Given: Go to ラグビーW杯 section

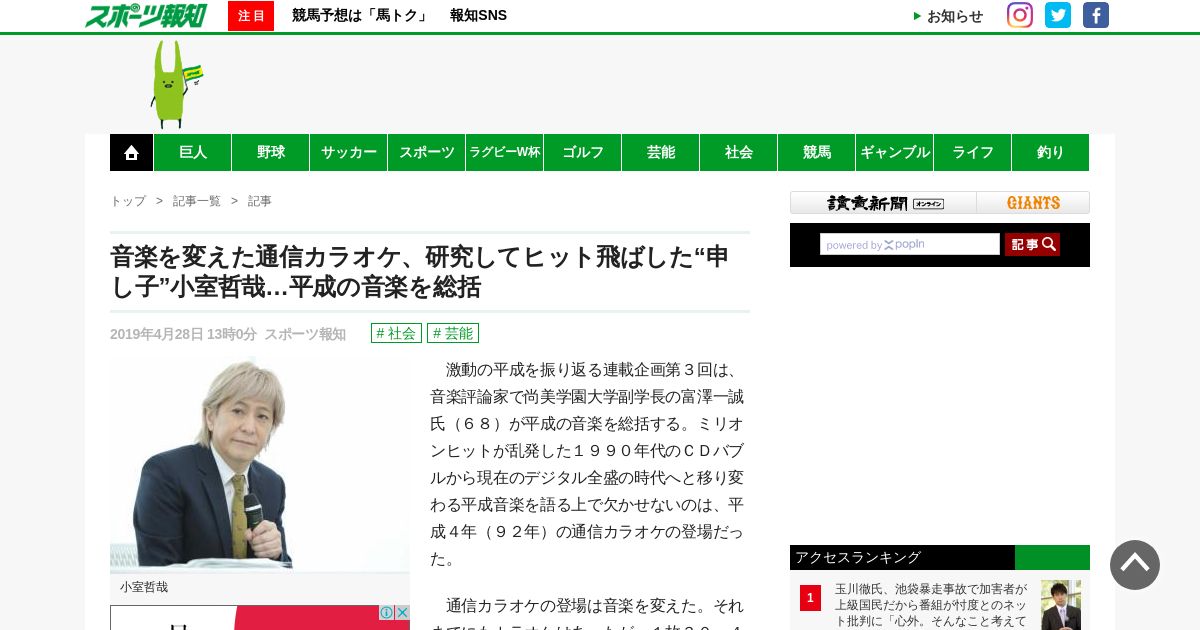Looking at the screenshot, I should tap(505, 153).
